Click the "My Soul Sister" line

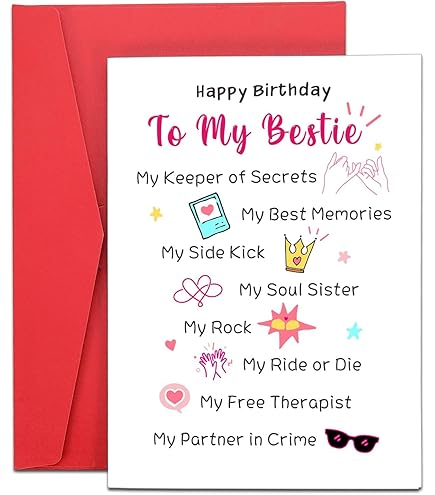pos(299,290)
